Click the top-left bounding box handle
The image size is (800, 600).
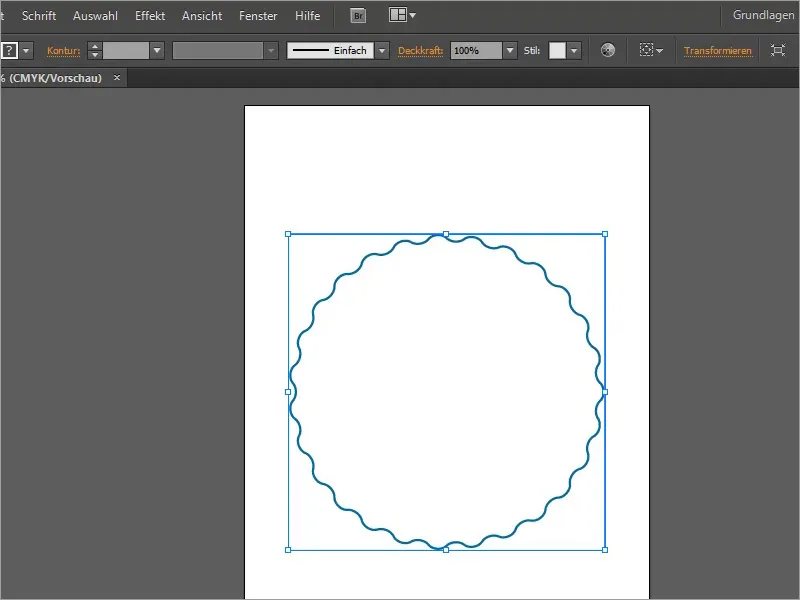click(x=288, y=234)
